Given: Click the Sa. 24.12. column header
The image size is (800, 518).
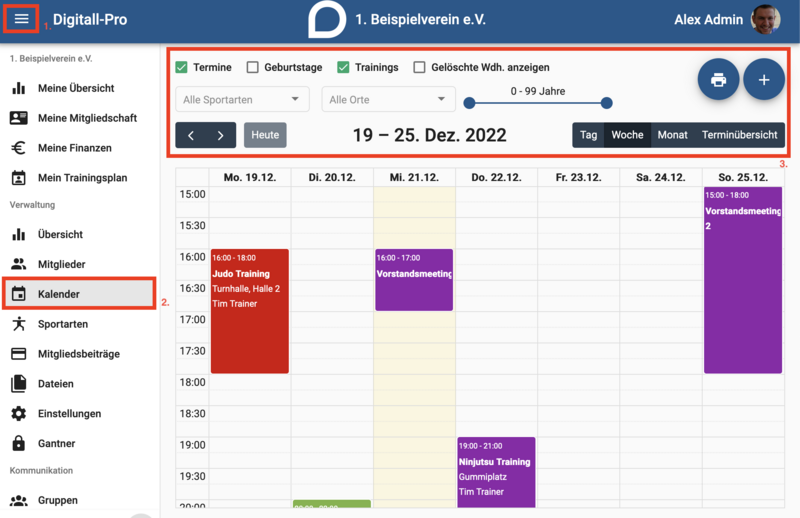Looking at the screenshot, I should pyautogui.click(x=661, y=178).
